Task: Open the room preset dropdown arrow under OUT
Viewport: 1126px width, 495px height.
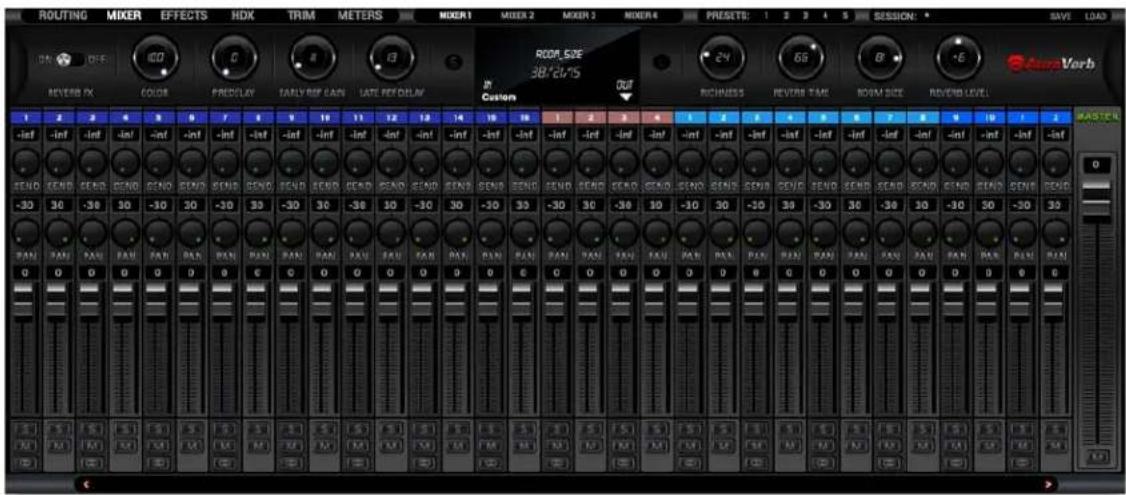Action: 625,97
